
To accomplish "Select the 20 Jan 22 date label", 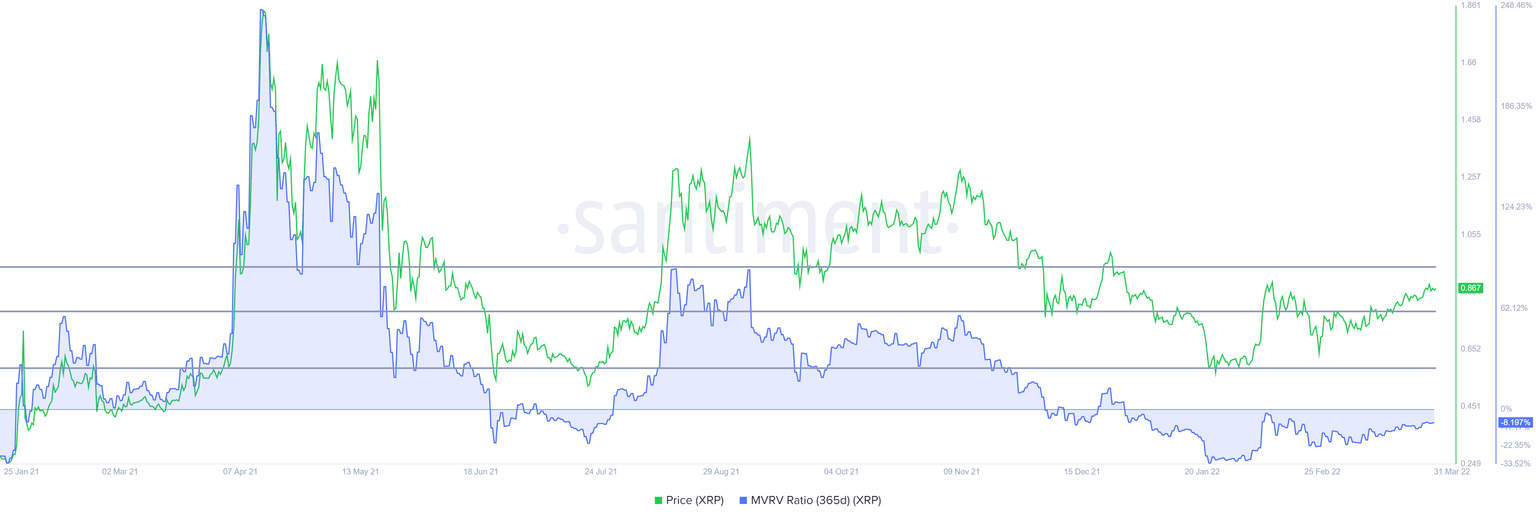I will [x=1201, y=470].
